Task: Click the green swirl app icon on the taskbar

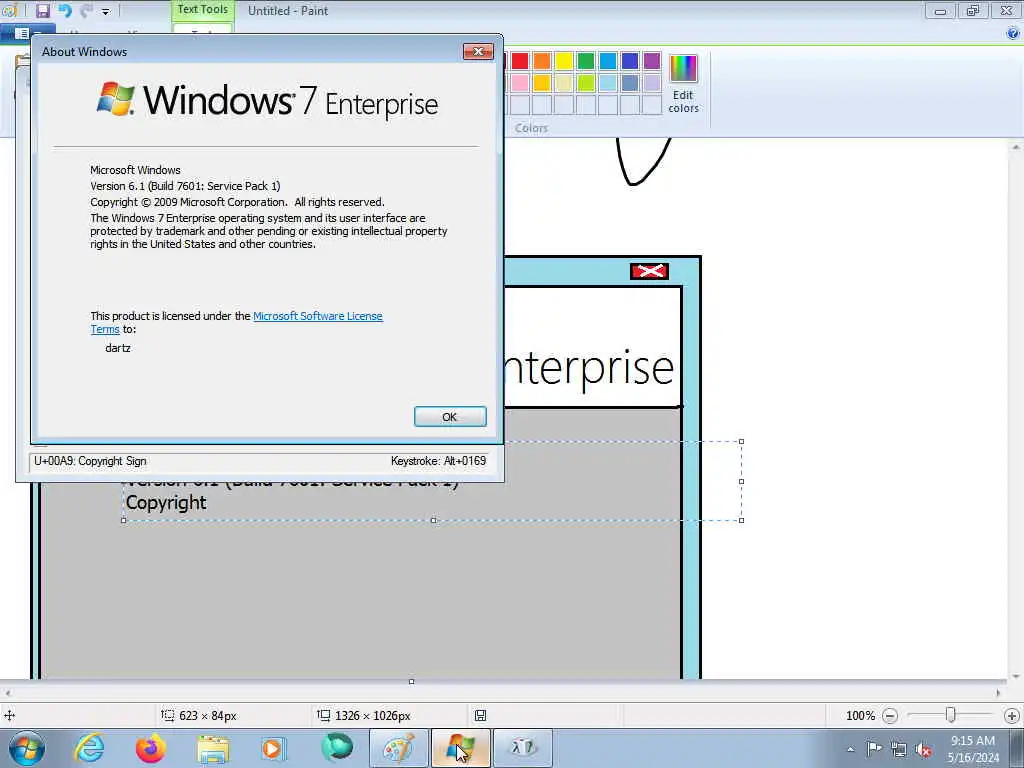Action: click(337, 748)
